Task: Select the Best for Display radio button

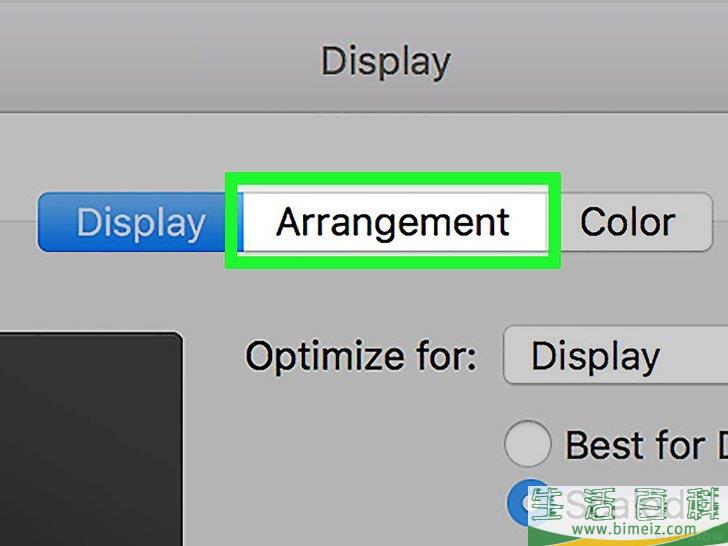Action: click(527, 443)
